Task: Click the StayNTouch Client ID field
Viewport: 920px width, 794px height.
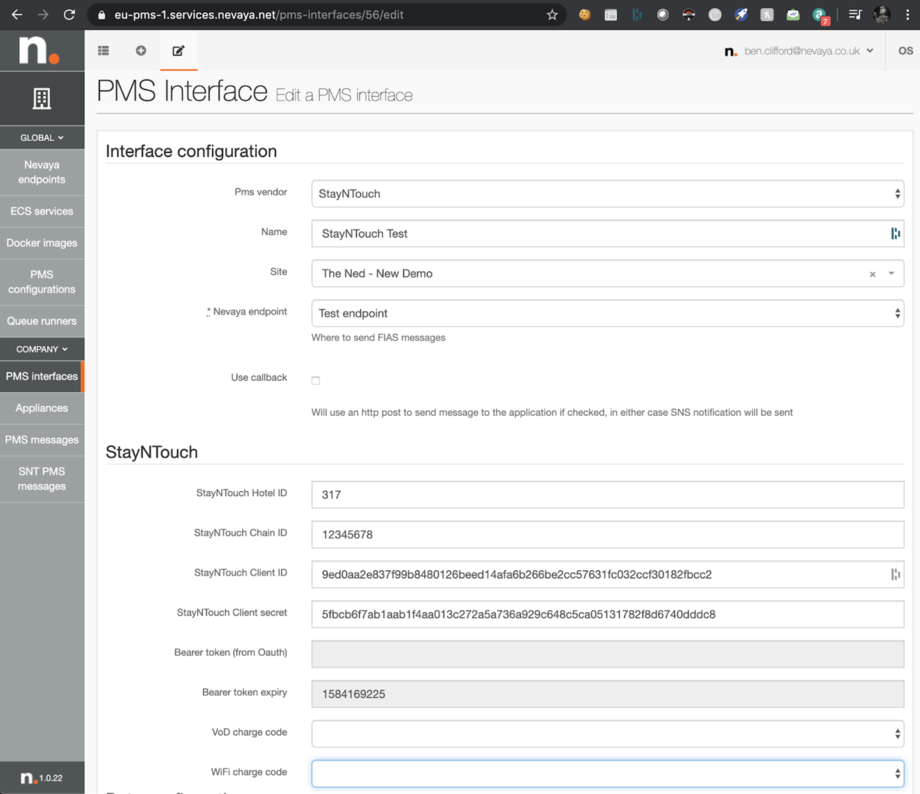Action: 607,575
